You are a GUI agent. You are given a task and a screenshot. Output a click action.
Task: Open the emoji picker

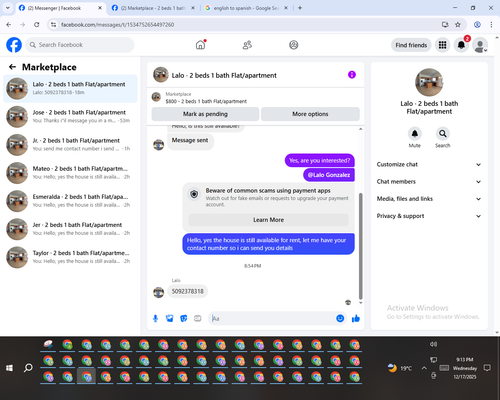[x=340, y=318]
